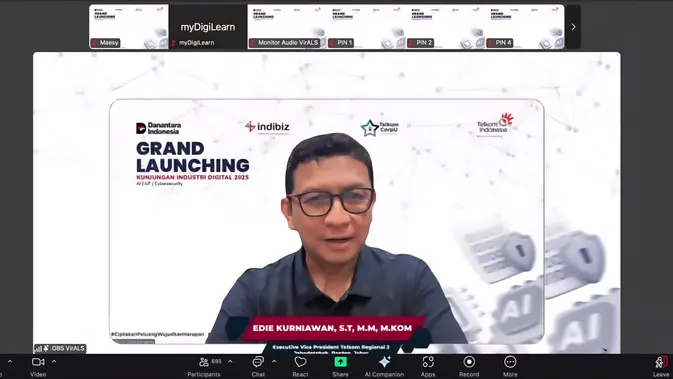This screenshot has height=379, width=673.
Task: Click the participant count 685
Action: [x=217, y=361]
